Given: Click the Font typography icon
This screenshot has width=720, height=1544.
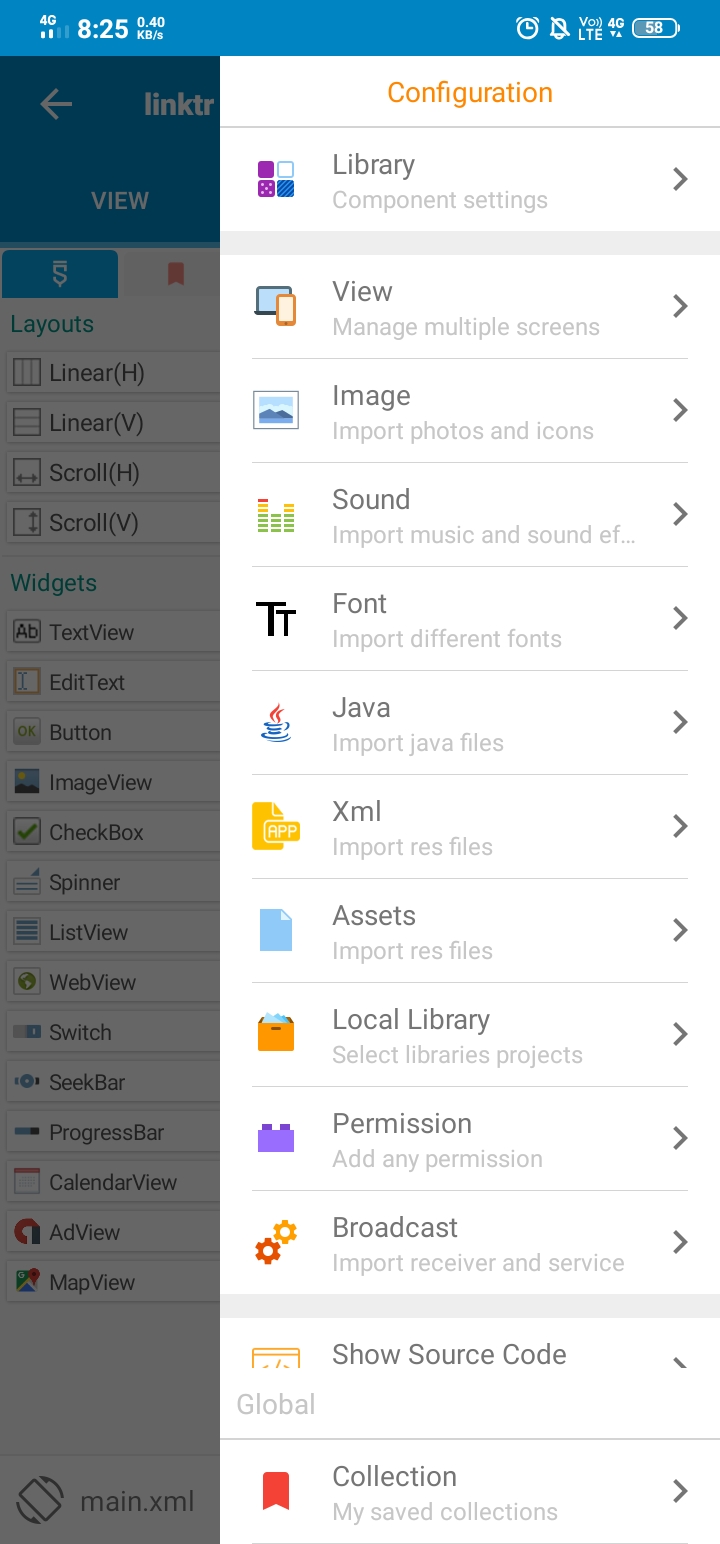Looking at the screenshot, I should click(276, 619).
